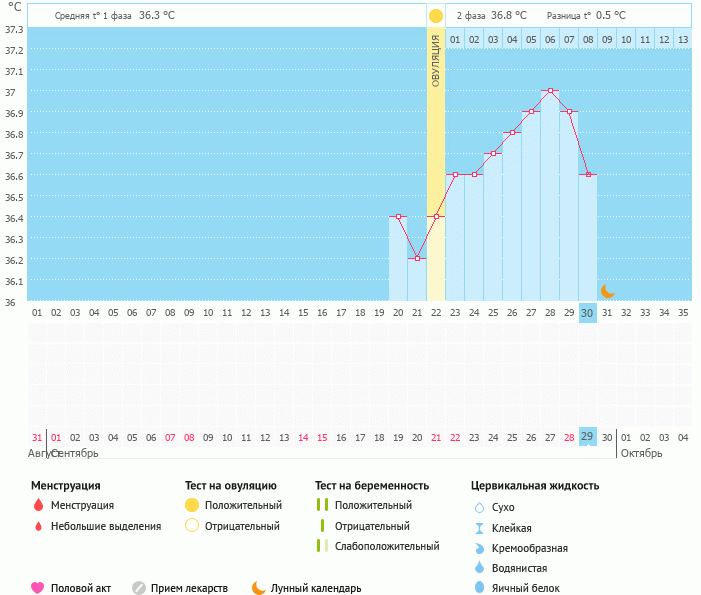The width and height of the screenshot is (701, 595).
Task: Click the gray pill medication icon
Action: coord(139,588)
